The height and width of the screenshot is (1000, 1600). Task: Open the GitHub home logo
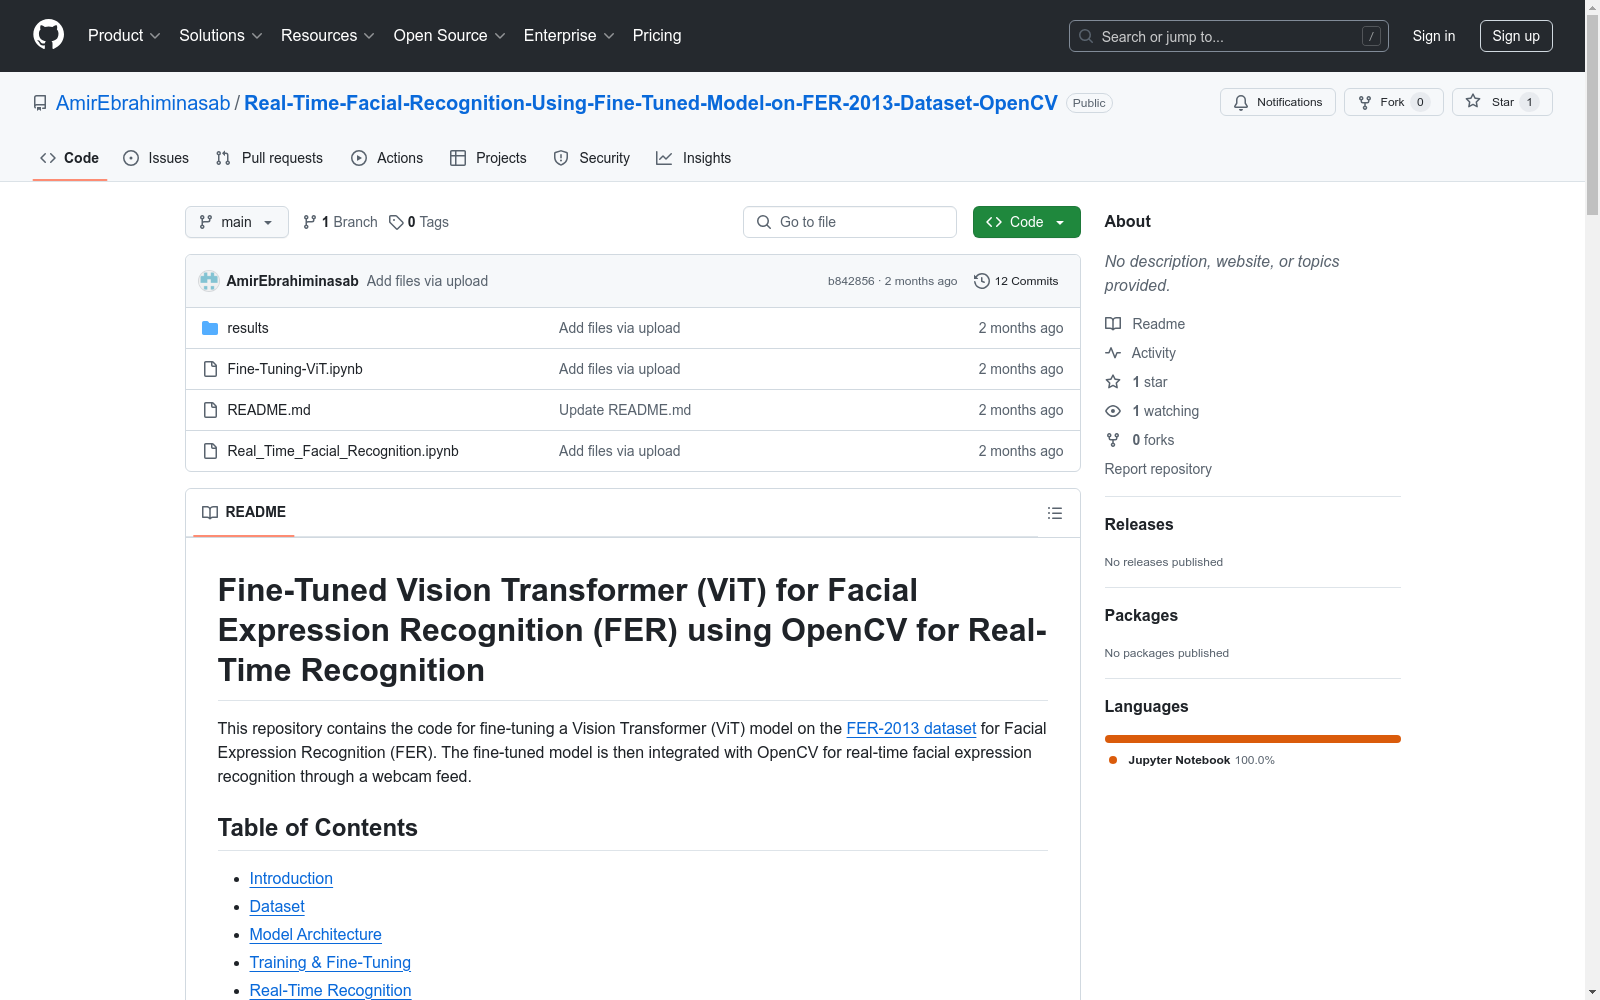48,35
